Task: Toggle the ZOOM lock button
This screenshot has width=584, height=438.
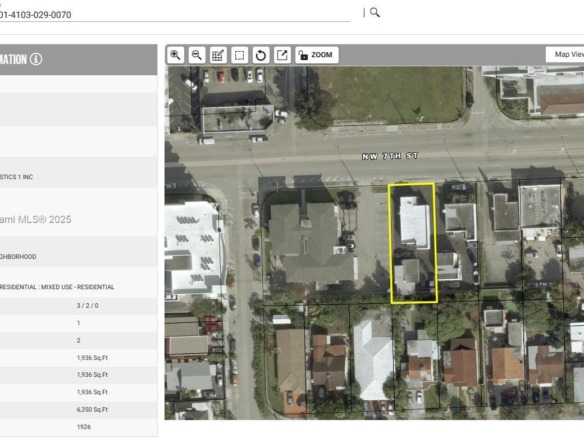Action: pyautogui.click(x=317, y=55)
